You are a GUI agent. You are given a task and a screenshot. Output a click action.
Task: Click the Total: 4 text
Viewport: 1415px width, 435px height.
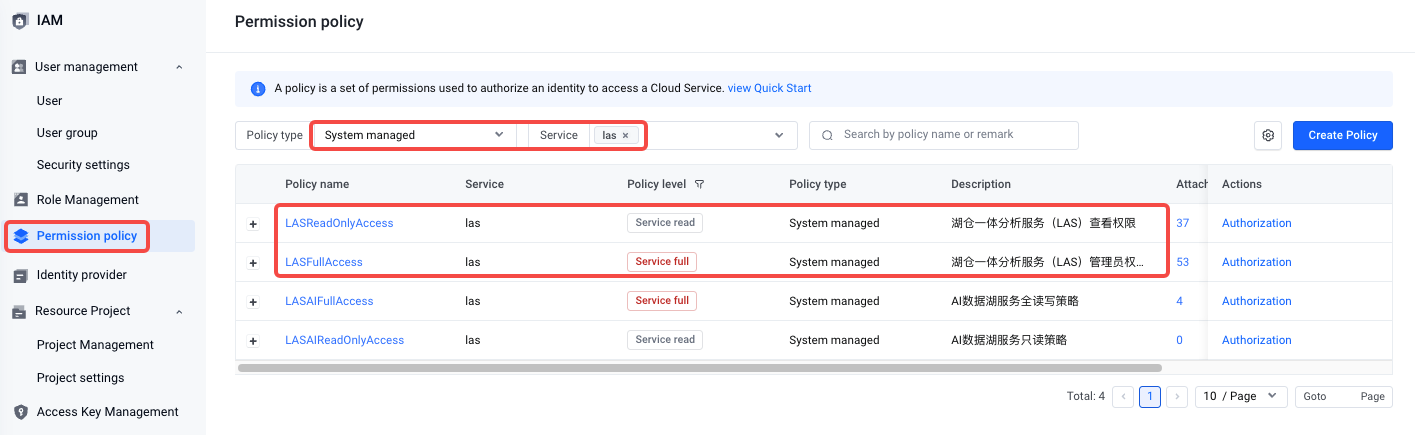point(1086,397)
